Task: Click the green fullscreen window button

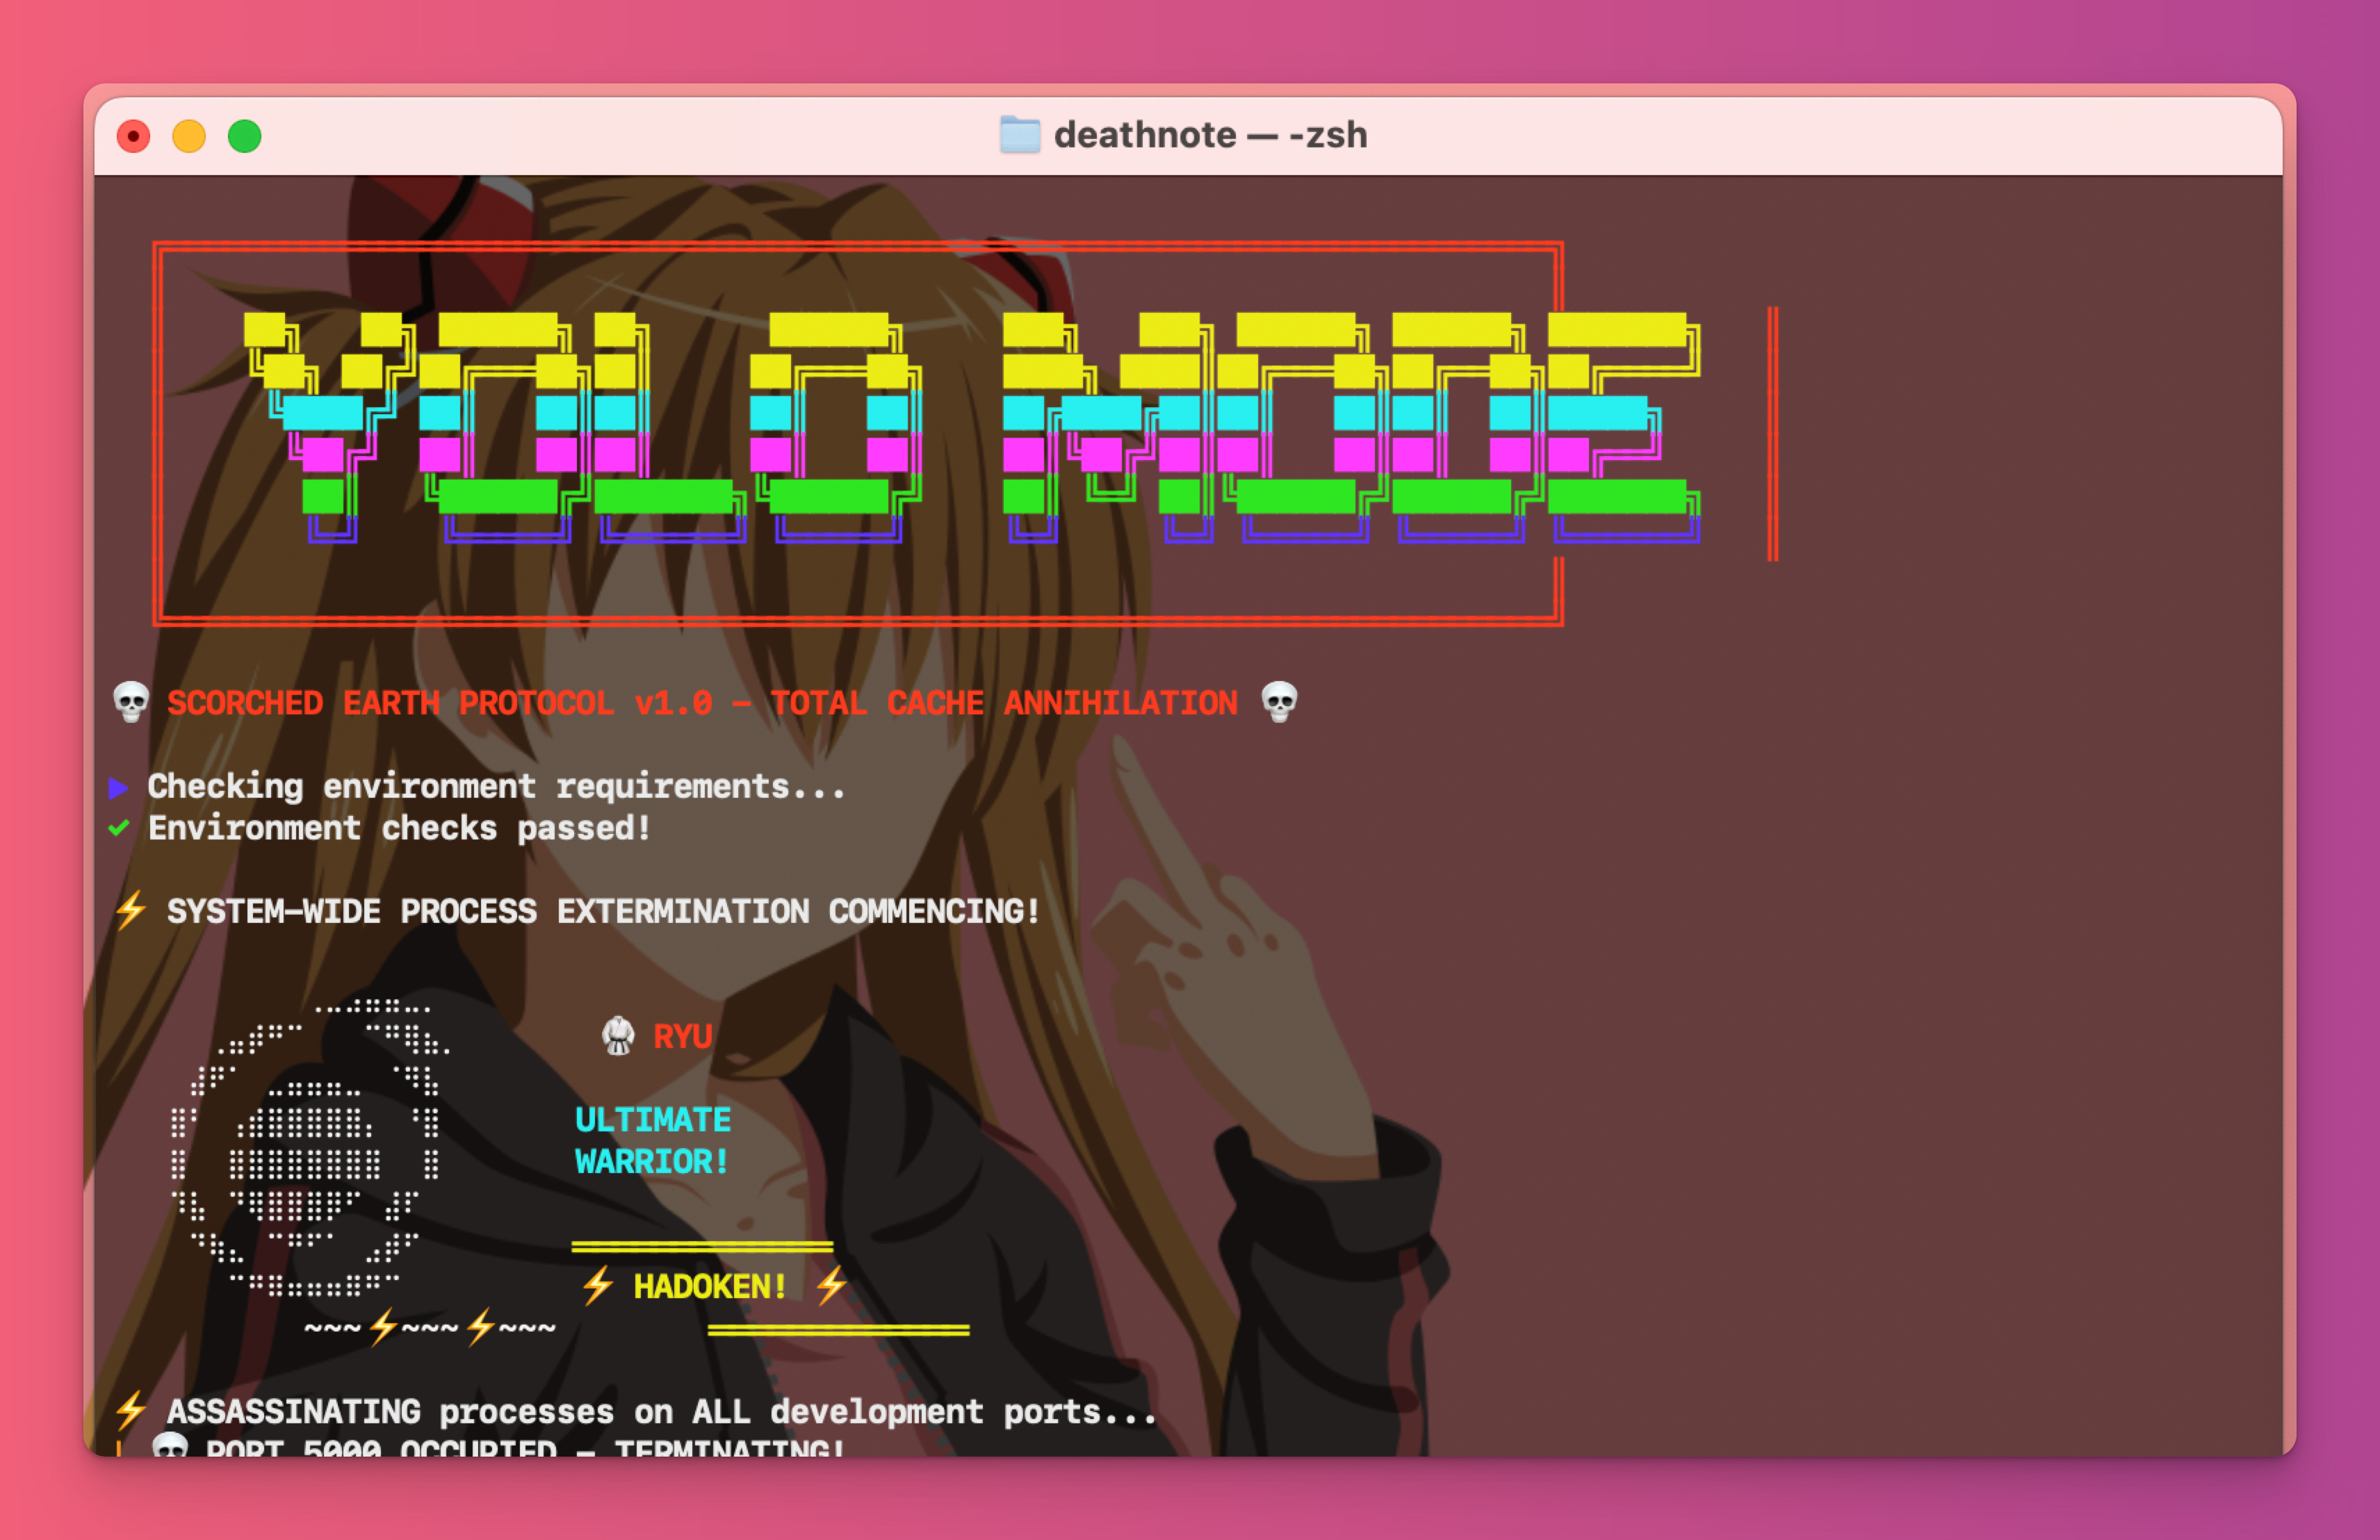Action: pos(245,136)
